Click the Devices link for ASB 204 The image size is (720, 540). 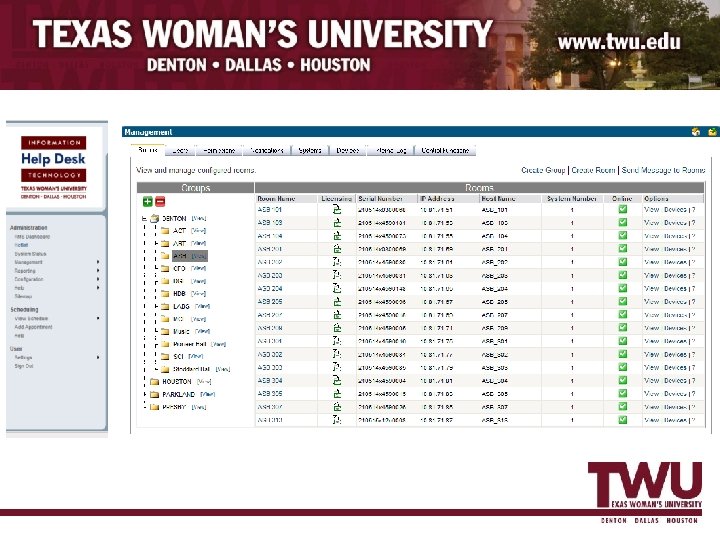[x=675, y=289]
